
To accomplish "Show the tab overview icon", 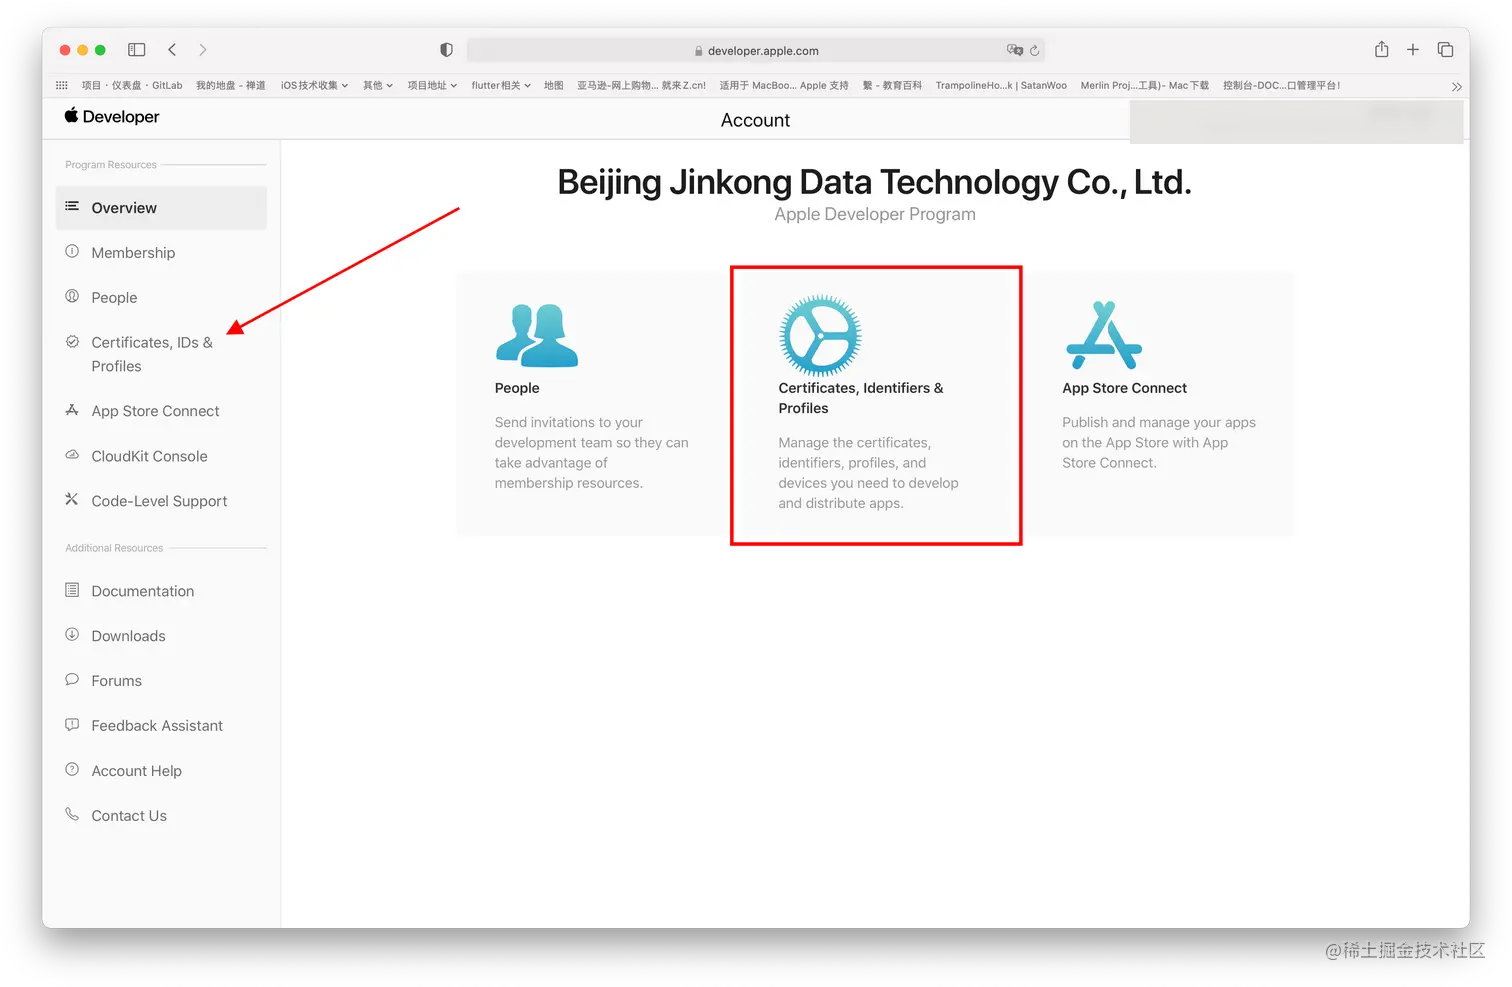I will coord(1445,49).
